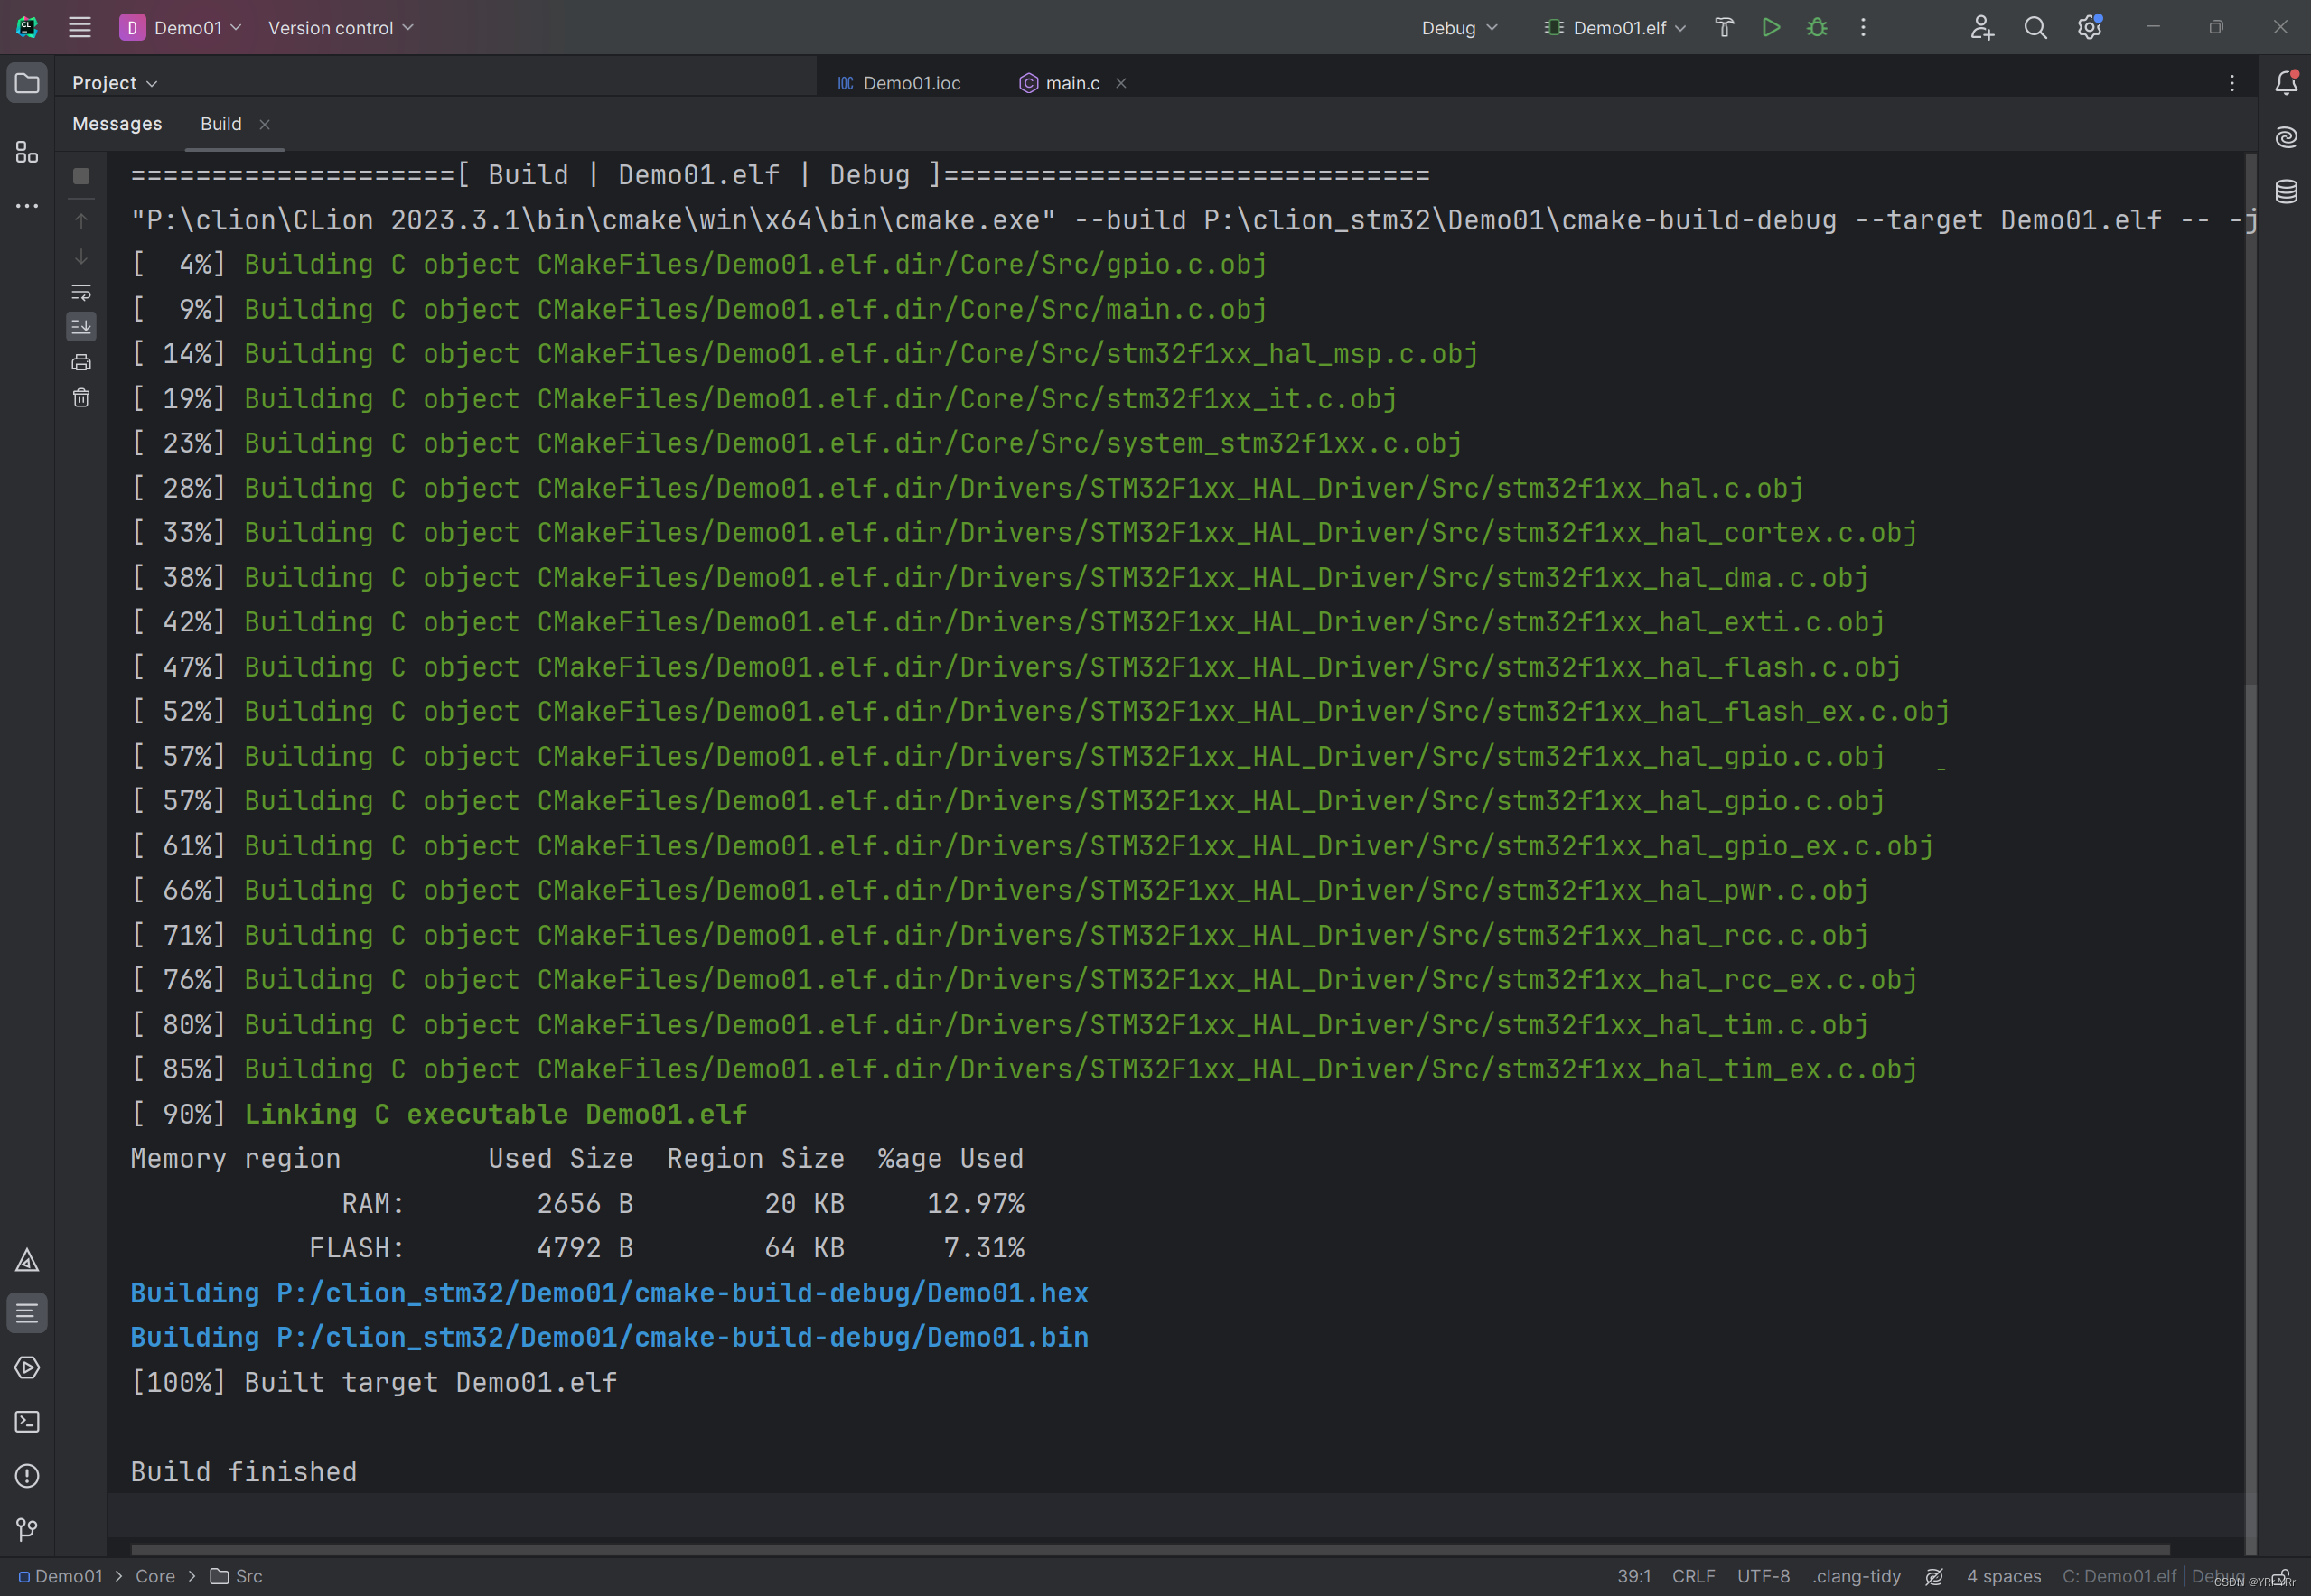This screenshot has height=1596, width=2311.
Task: Open the Demo01.elf run configuration dropdown
Action: (1615, 27)
